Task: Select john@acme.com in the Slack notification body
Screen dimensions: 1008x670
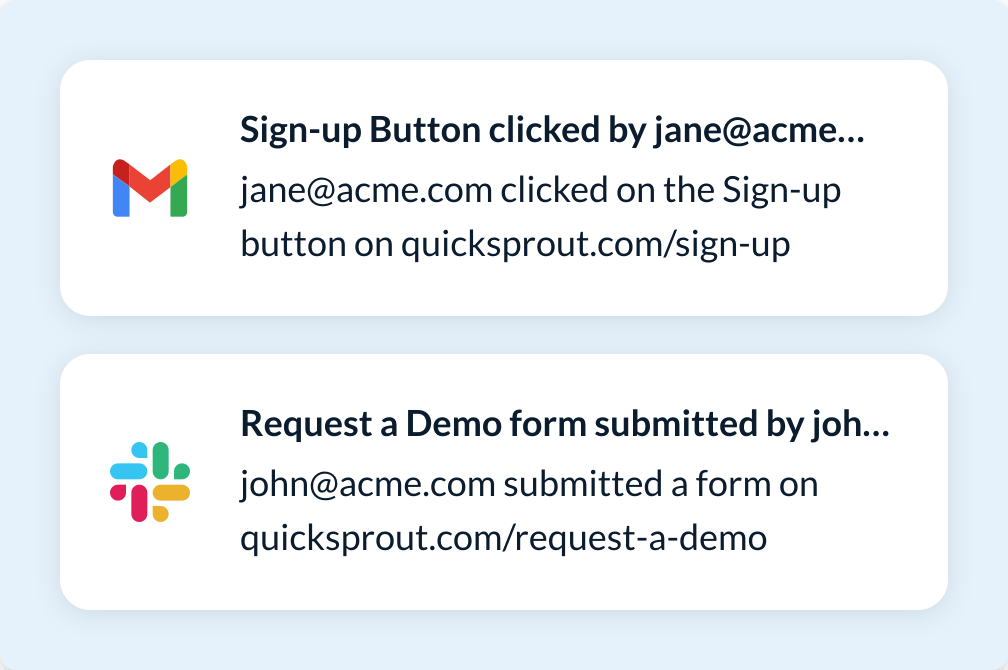Action: [x=368, y=485]
